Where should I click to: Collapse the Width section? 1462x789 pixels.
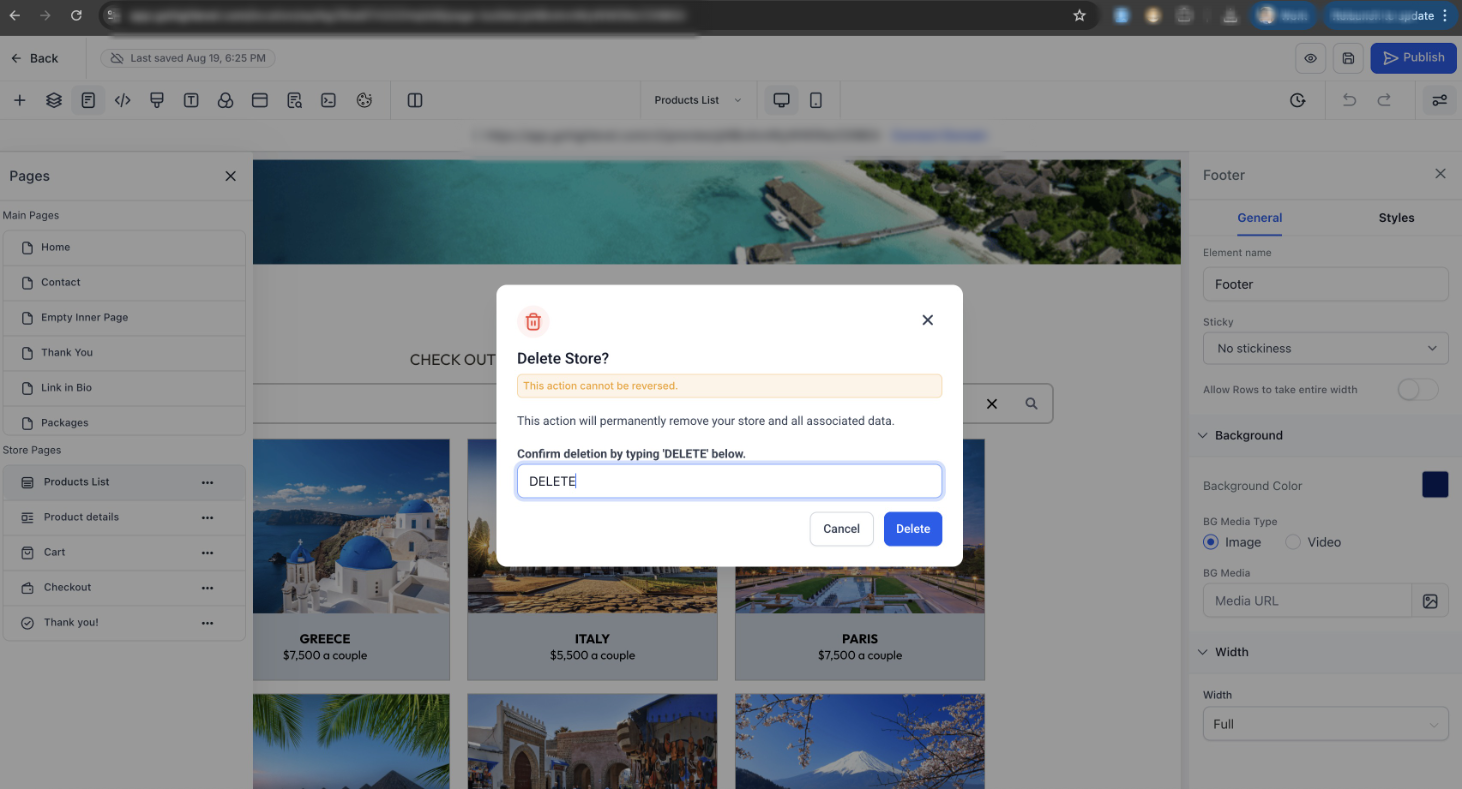1203,652
